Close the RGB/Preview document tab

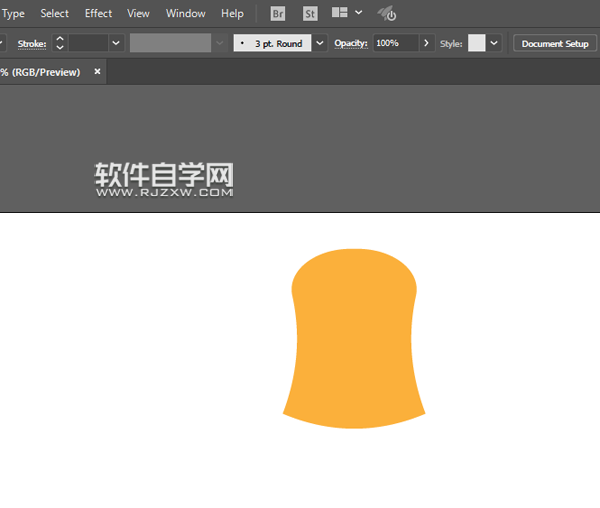click(x=97, y=72)
